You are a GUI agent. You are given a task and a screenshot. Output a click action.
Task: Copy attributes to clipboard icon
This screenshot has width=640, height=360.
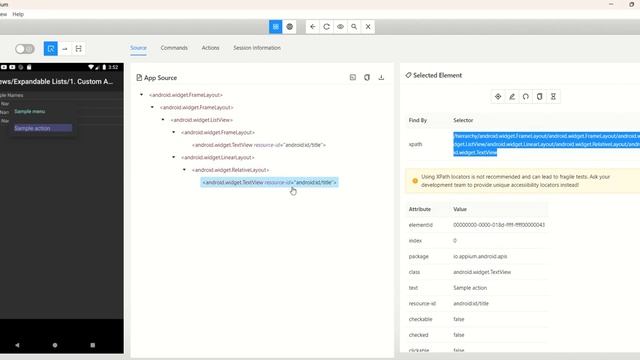(540, 97)
